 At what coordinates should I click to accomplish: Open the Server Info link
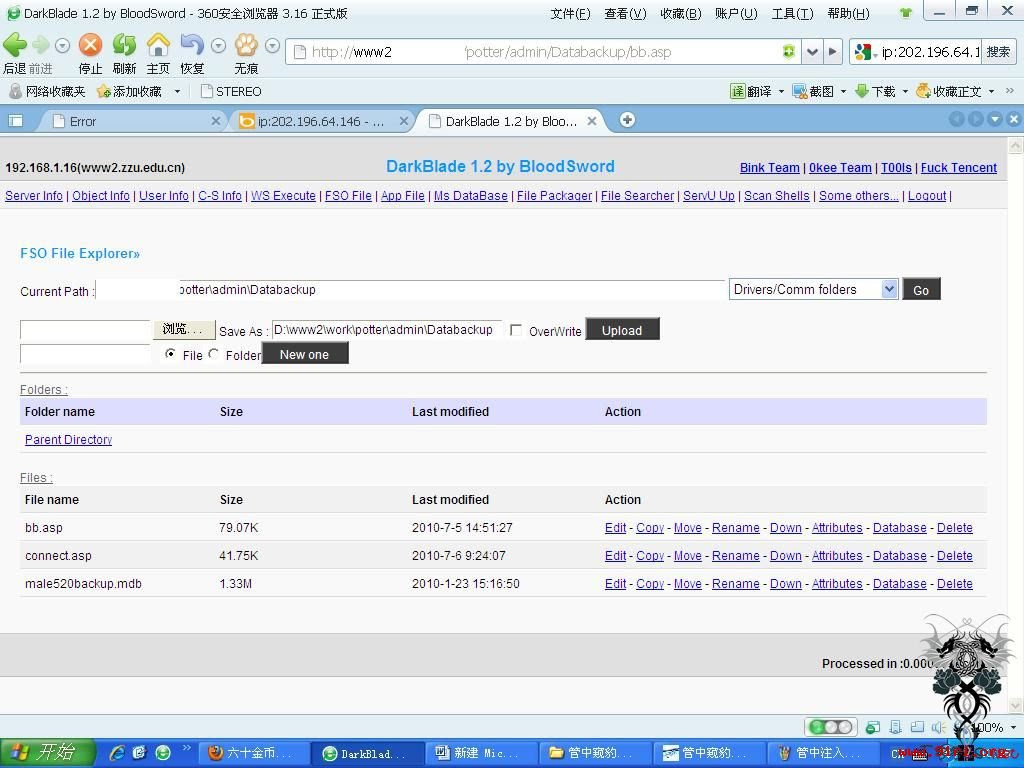click(34, 195)
